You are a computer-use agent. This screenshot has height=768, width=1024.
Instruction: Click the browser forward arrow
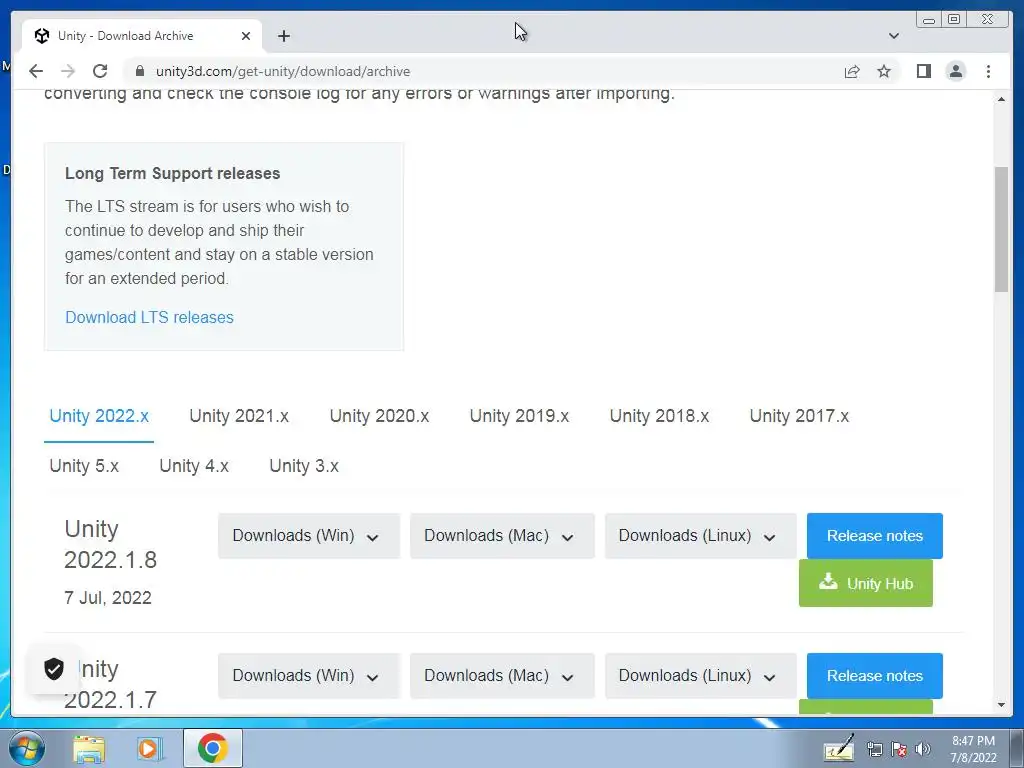point(67,71)
